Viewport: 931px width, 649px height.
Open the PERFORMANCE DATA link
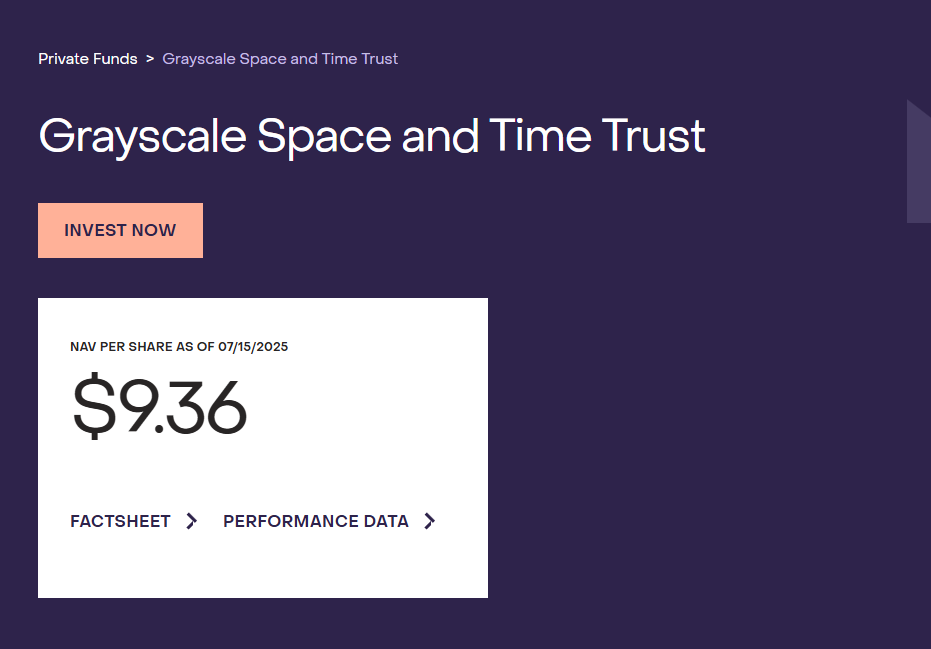pos(315,521)
